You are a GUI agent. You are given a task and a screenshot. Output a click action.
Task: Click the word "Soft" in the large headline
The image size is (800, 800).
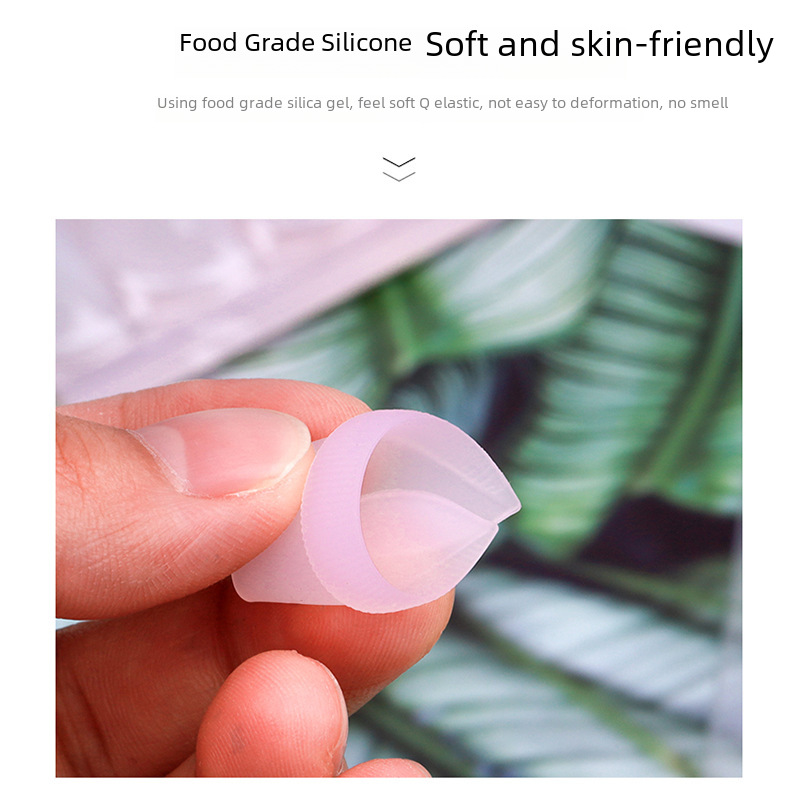(x=457, y=44)
